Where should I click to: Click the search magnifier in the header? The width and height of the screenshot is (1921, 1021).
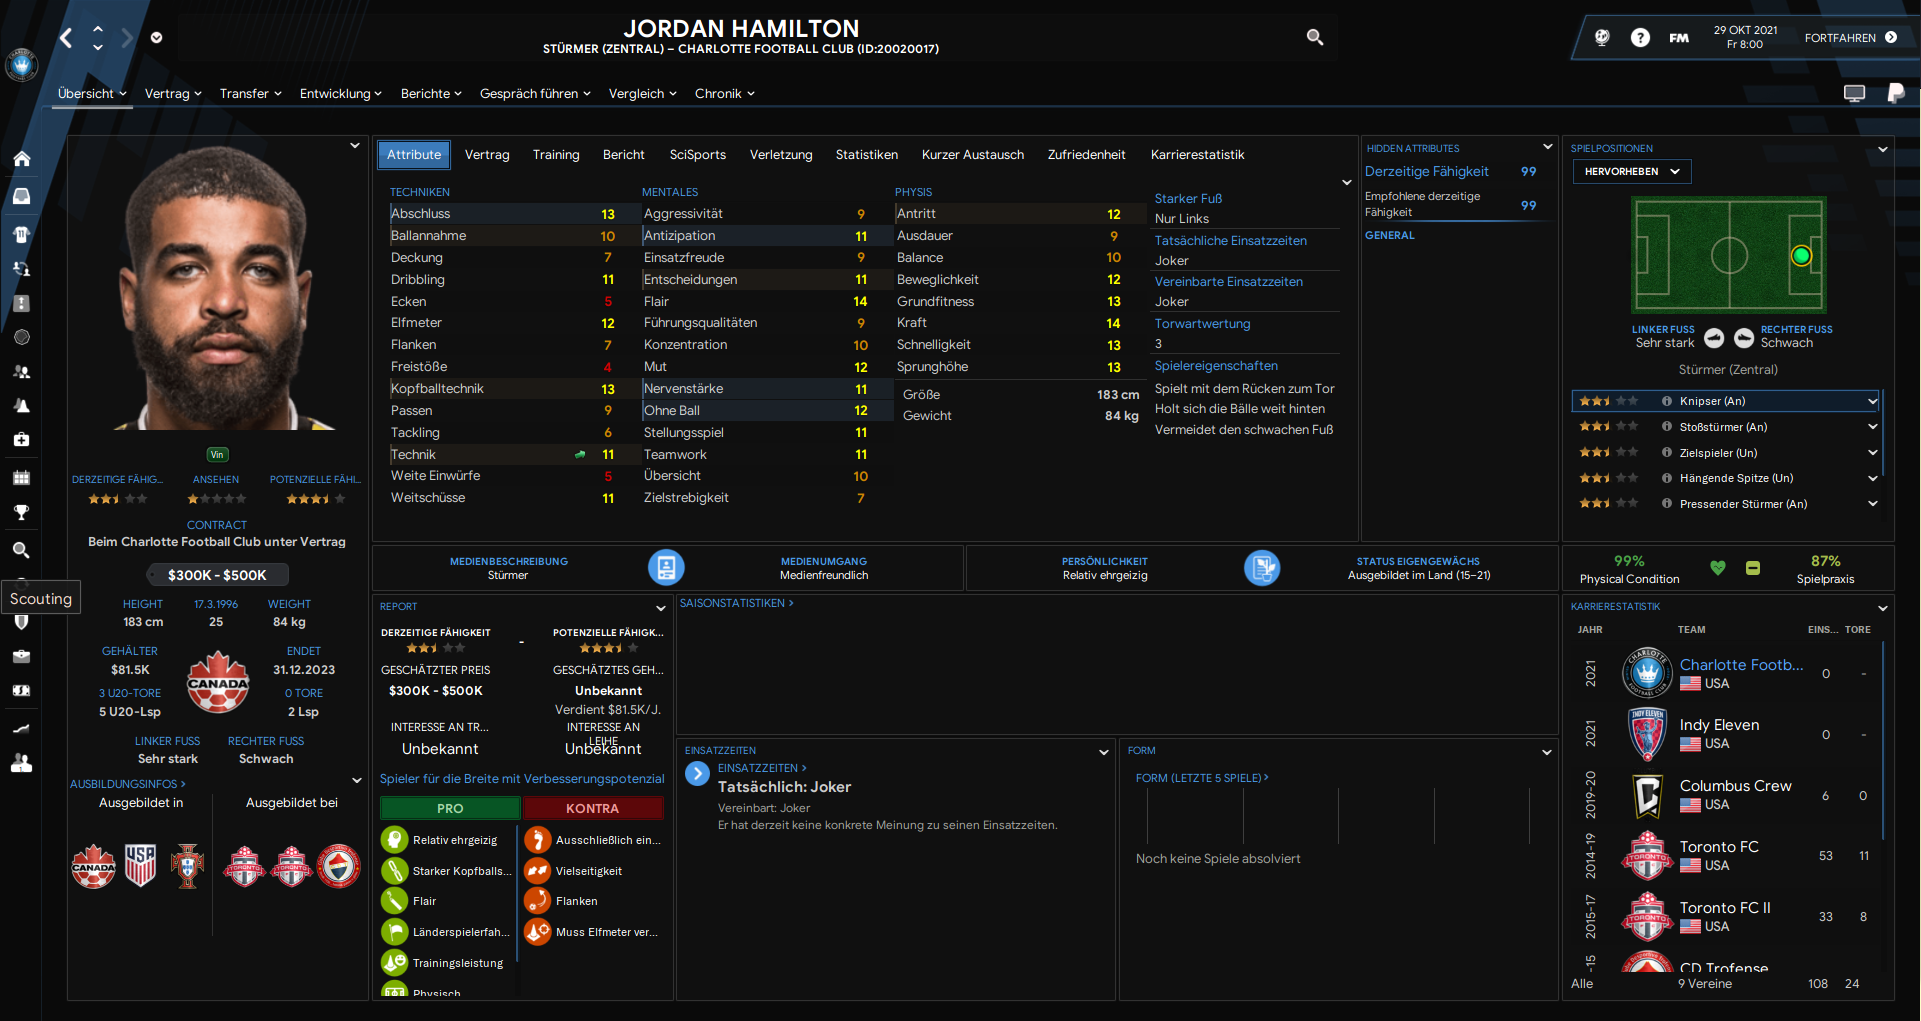[x=1315, y=37]
